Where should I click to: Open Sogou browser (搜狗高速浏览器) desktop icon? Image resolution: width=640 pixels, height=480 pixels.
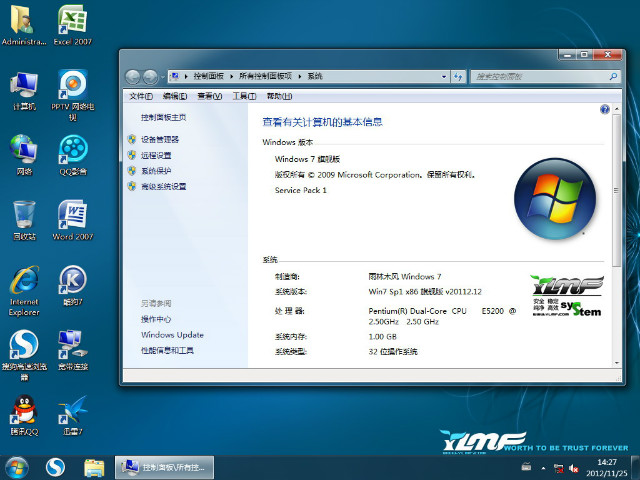coord(24,355)
